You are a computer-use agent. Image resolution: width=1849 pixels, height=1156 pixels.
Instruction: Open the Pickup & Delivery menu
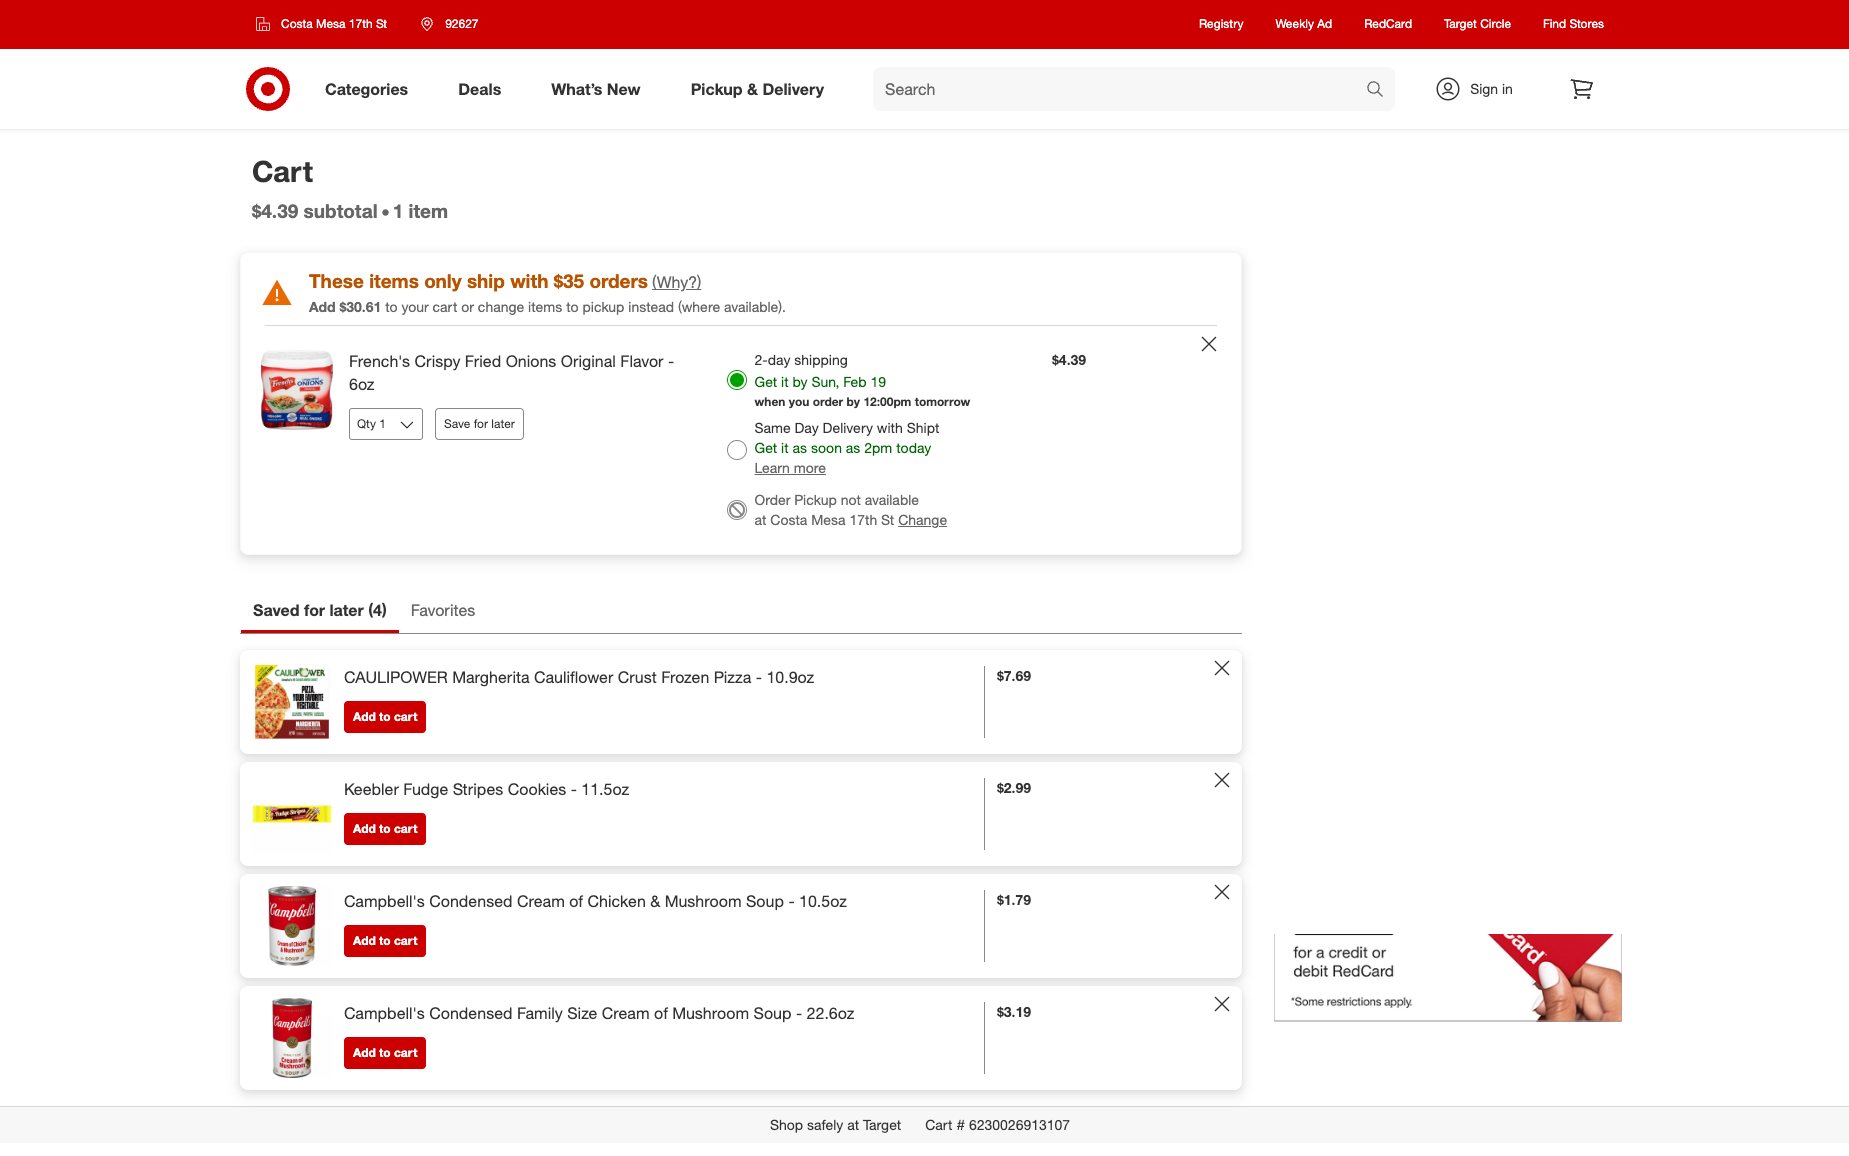(x=757, y=89)
